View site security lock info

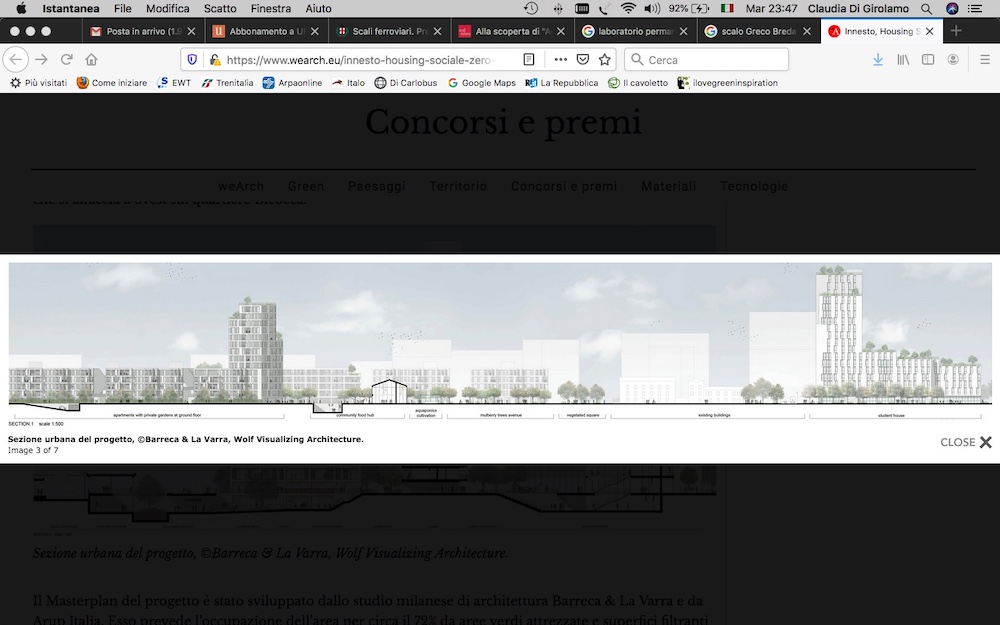215,60
